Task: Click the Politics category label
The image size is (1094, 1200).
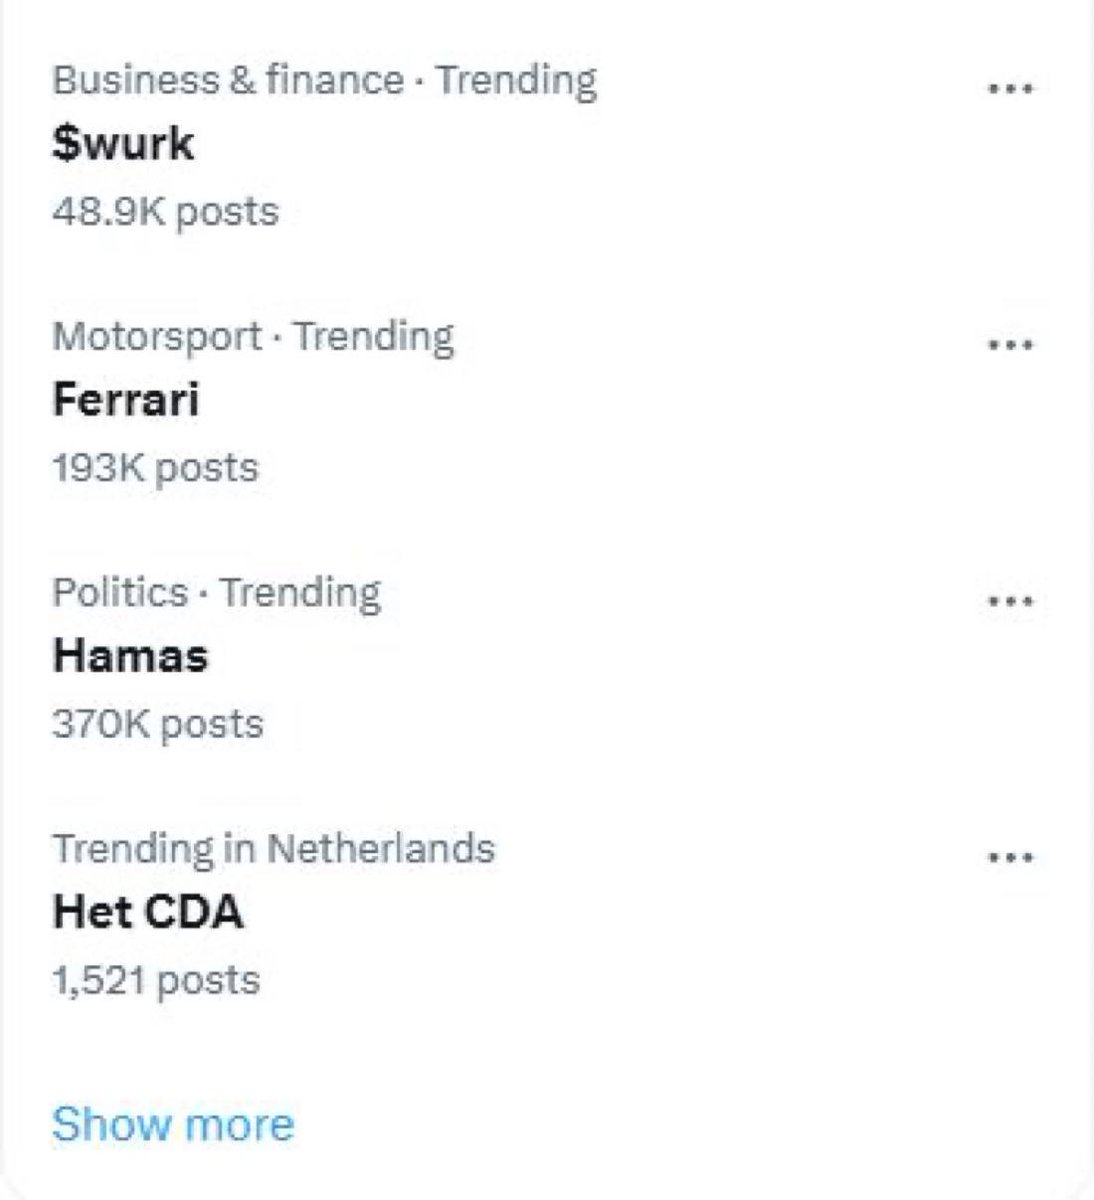Action: click(119, 592)
